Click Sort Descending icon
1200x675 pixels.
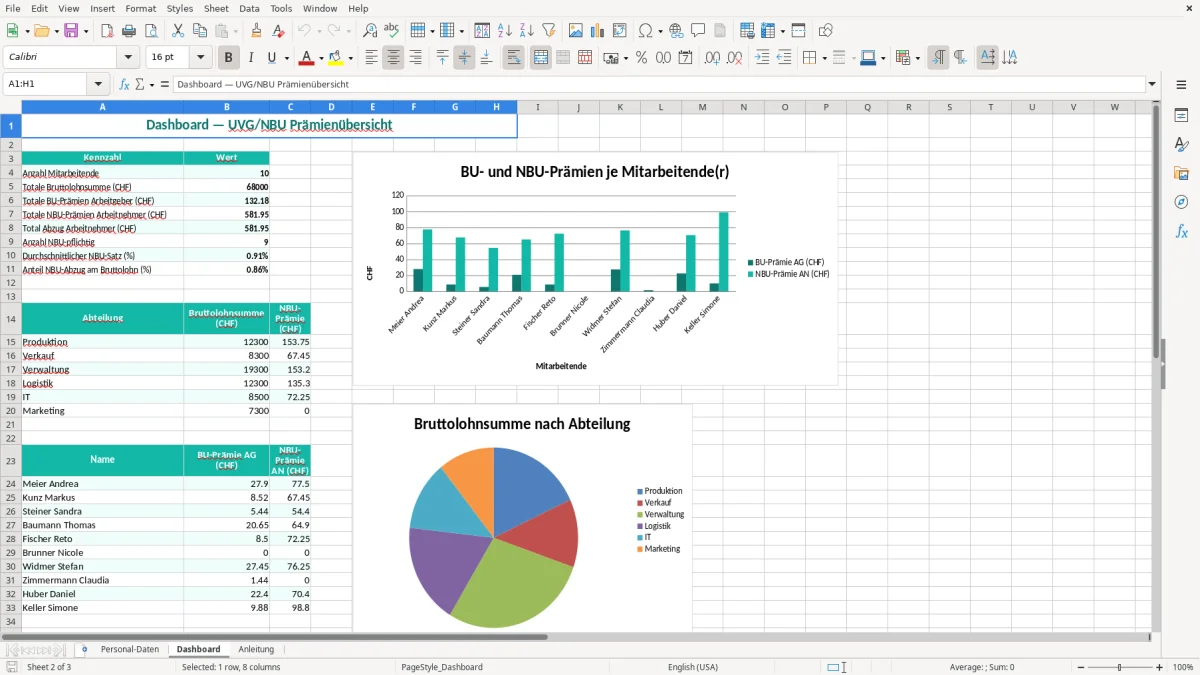(526, 31)
